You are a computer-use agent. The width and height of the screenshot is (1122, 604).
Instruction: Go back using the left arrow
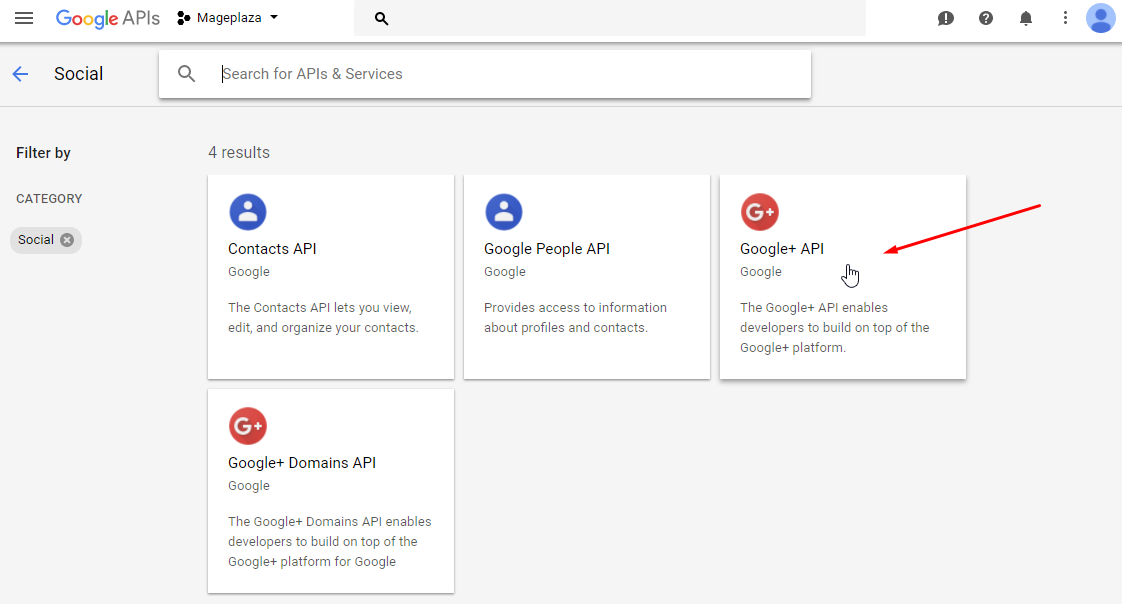pos(20,74)
